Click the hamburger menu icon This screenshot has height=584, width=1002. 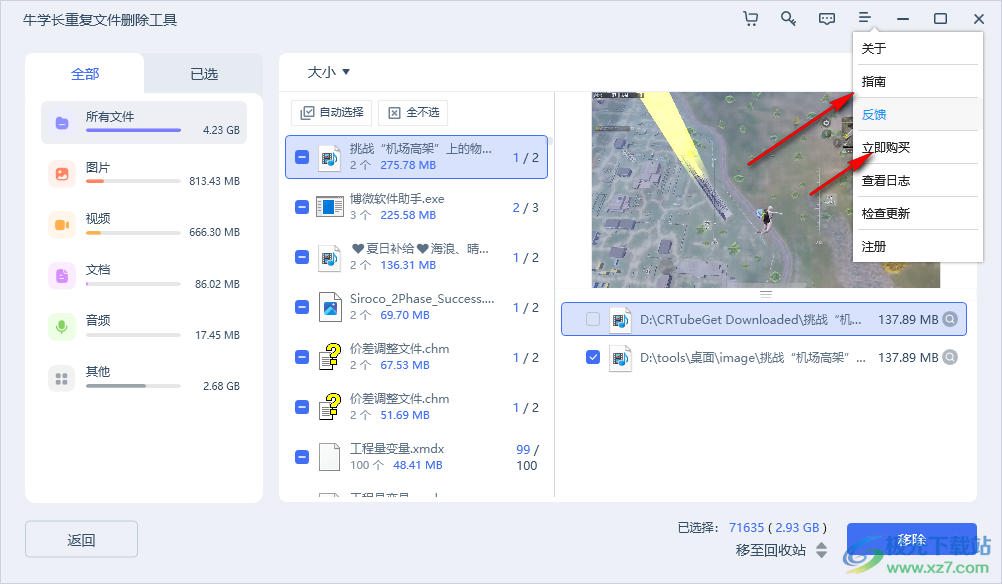point(865,19)
